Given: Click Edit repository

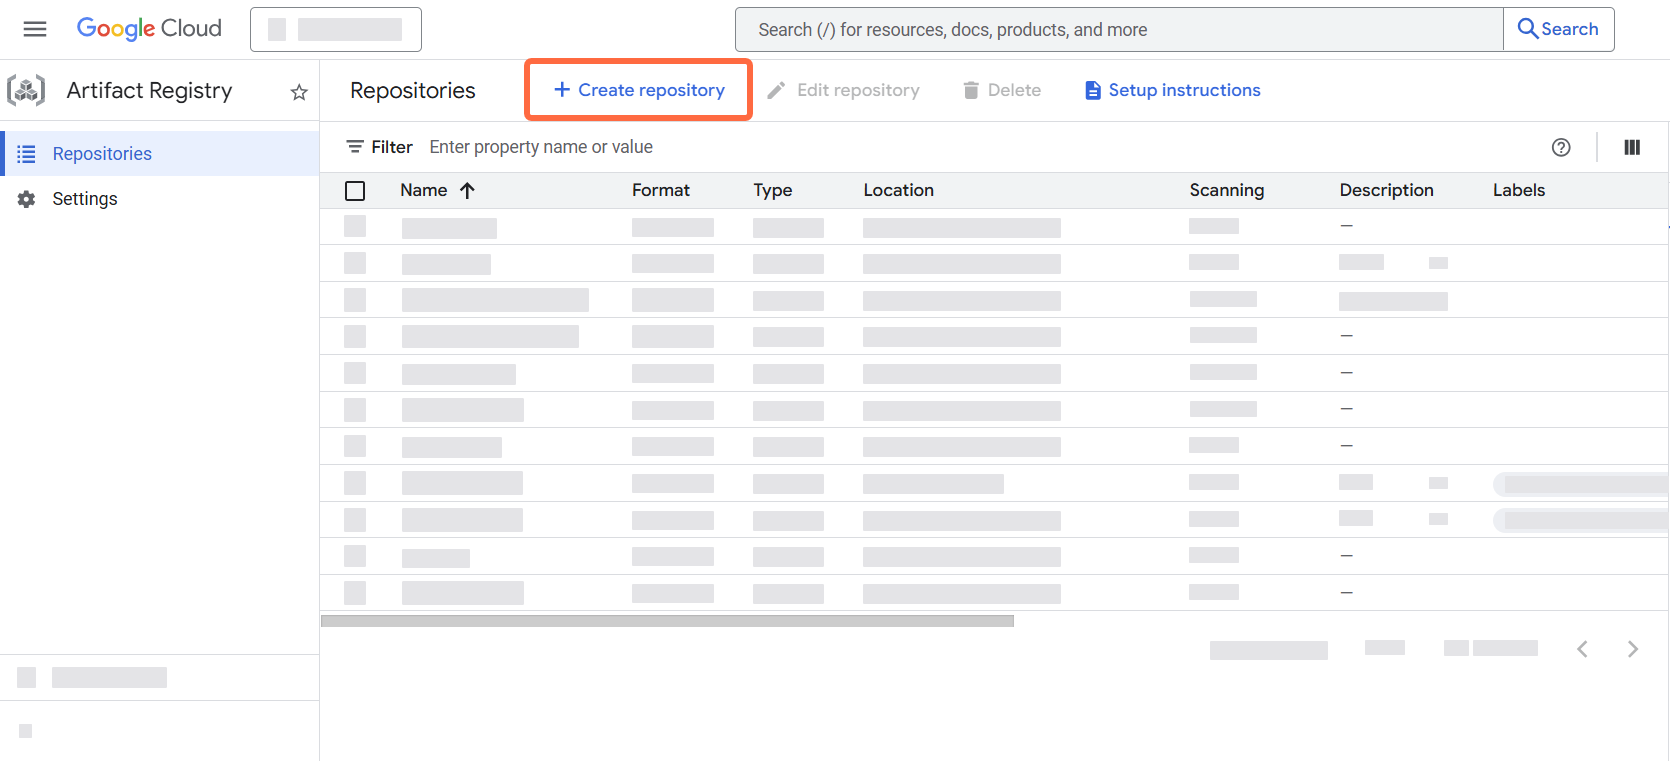Looking at the screenshot, I should [x=843, y=90].
